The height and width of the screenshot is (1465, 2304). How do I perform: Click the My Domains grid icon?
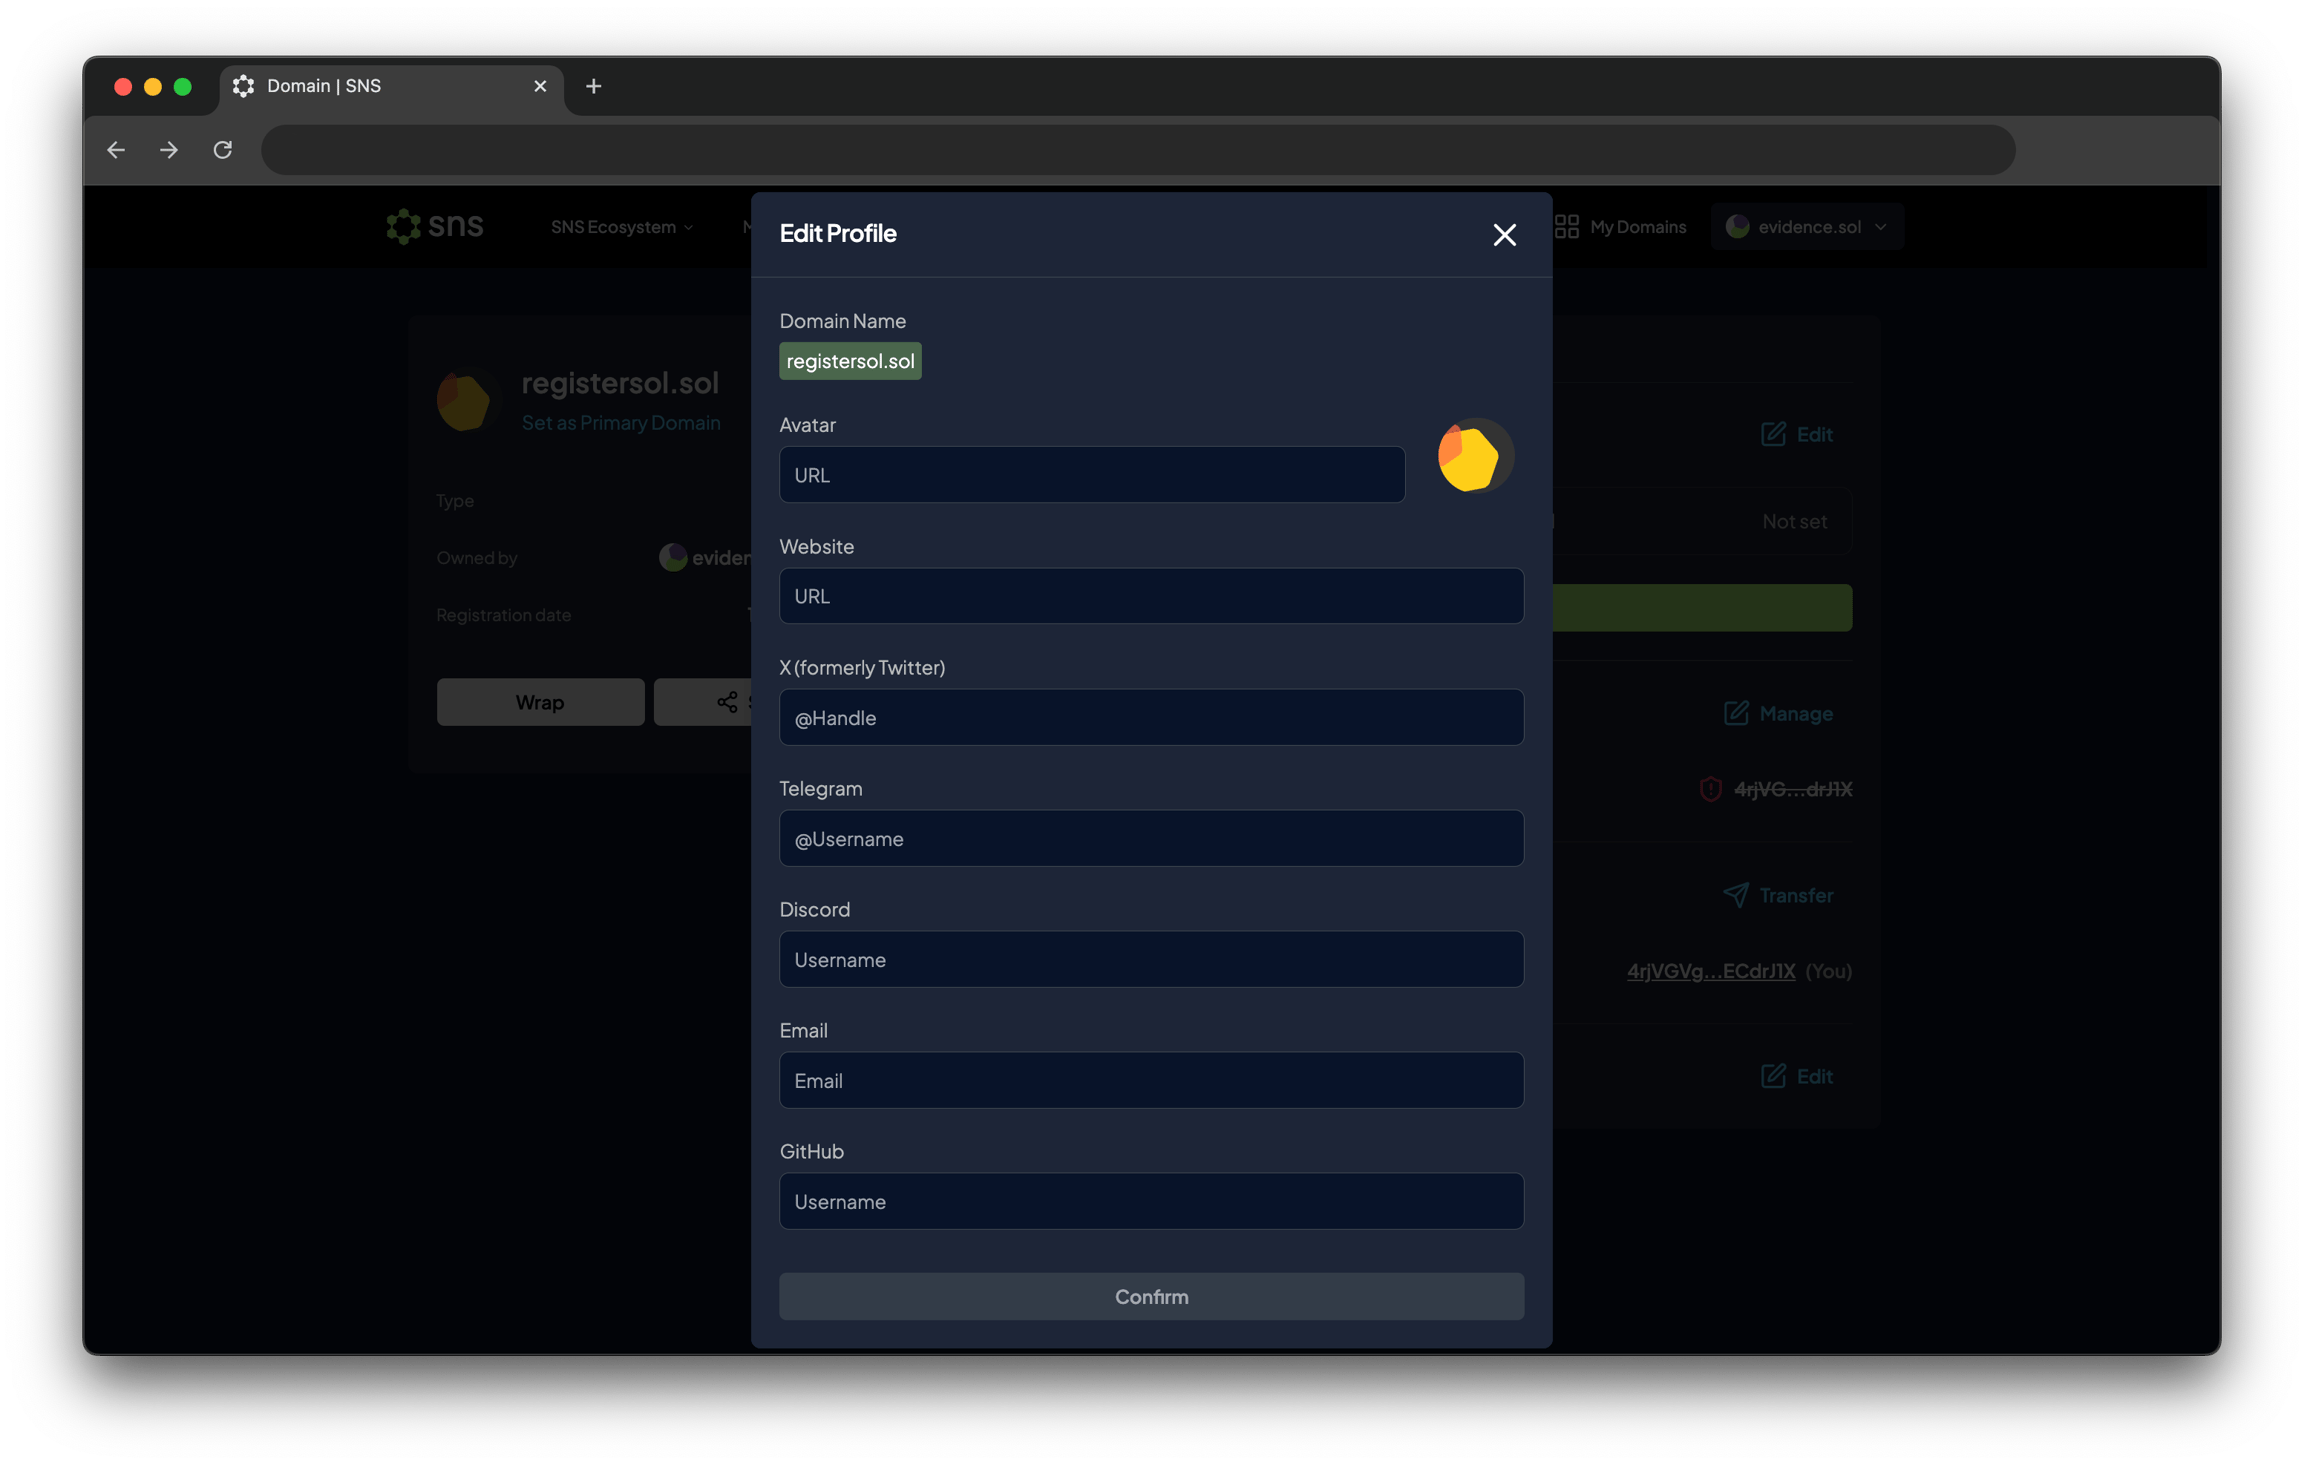(1566, 226)
